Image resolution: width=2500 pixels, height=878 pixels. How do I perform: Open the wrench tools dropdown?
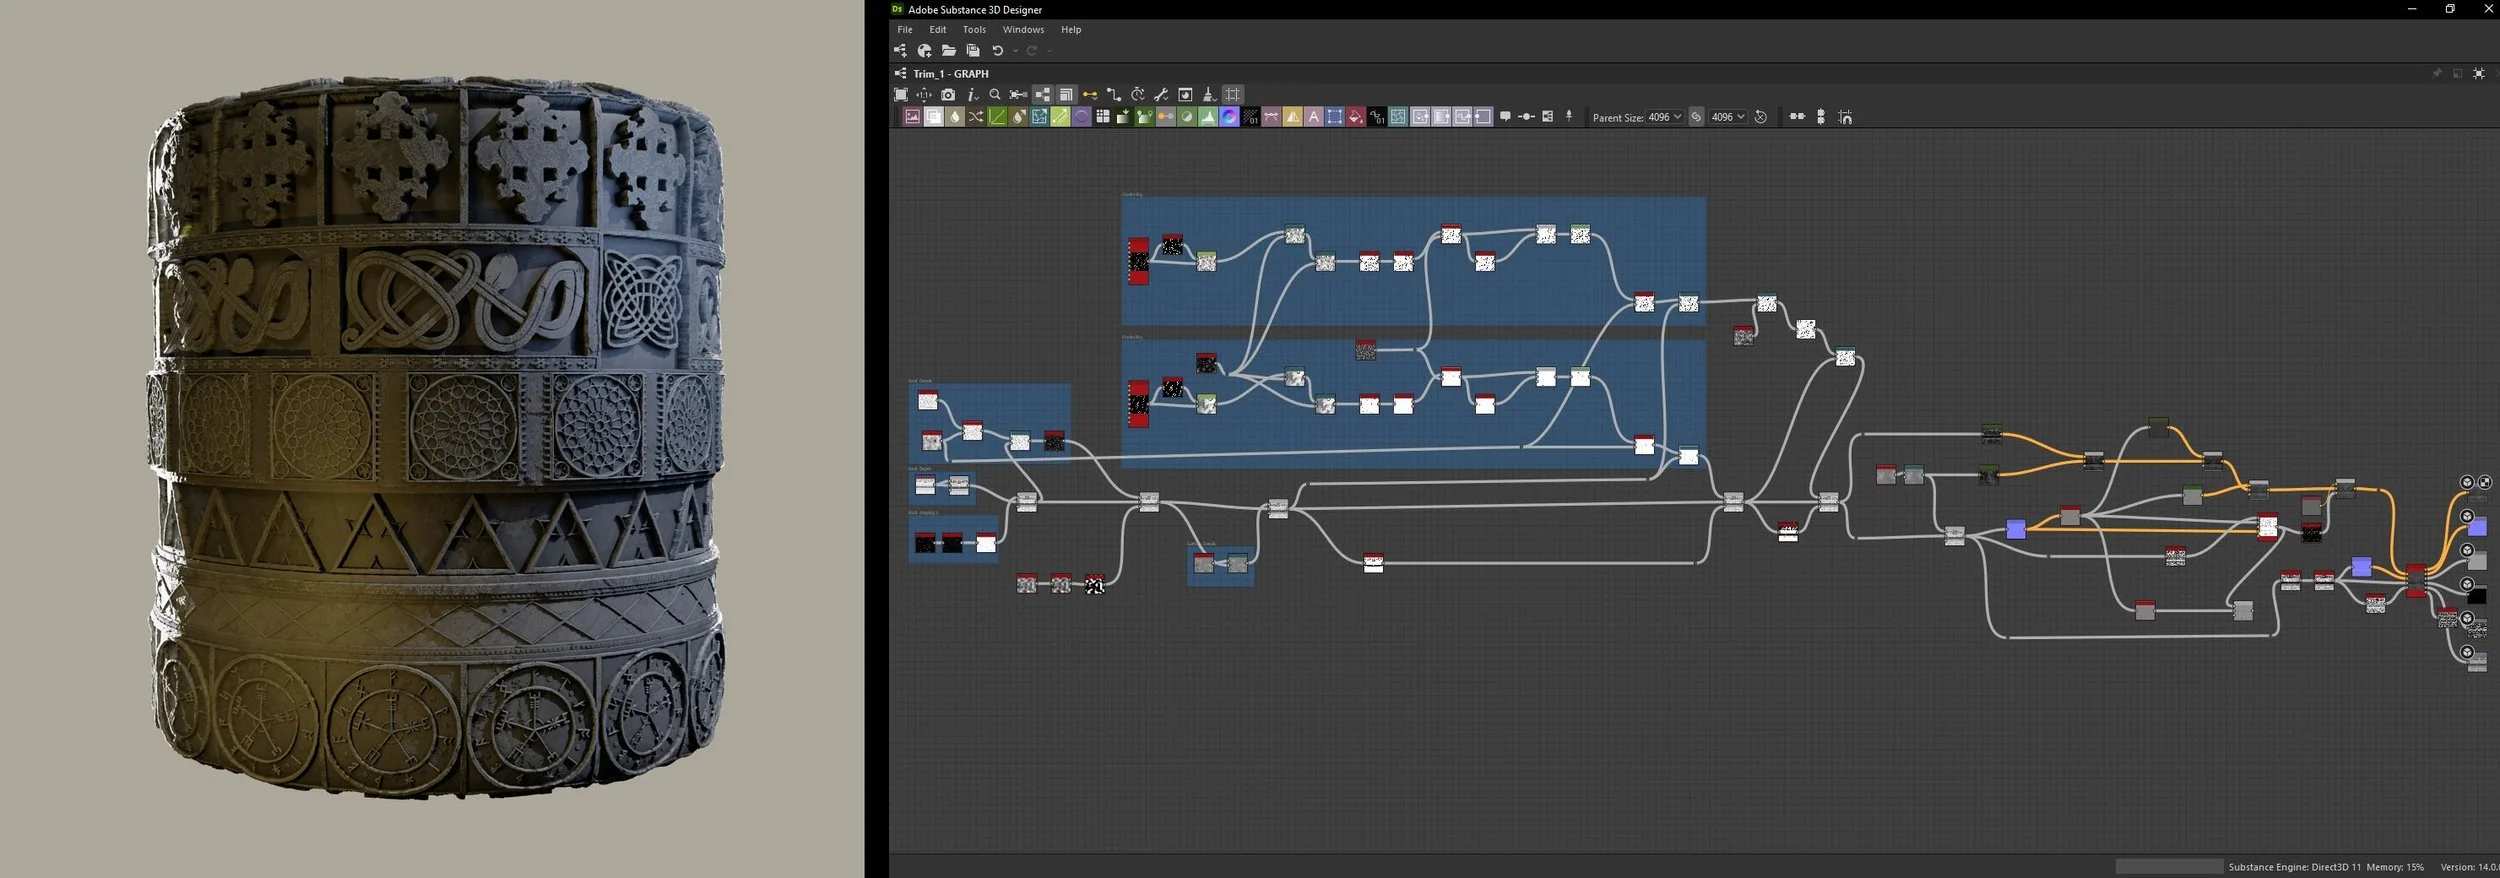(1161, 94)
